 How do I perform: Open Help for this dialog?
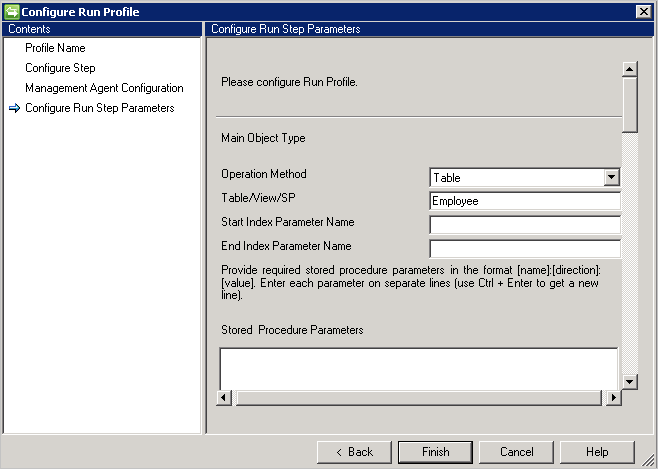[x=597, y=452]
